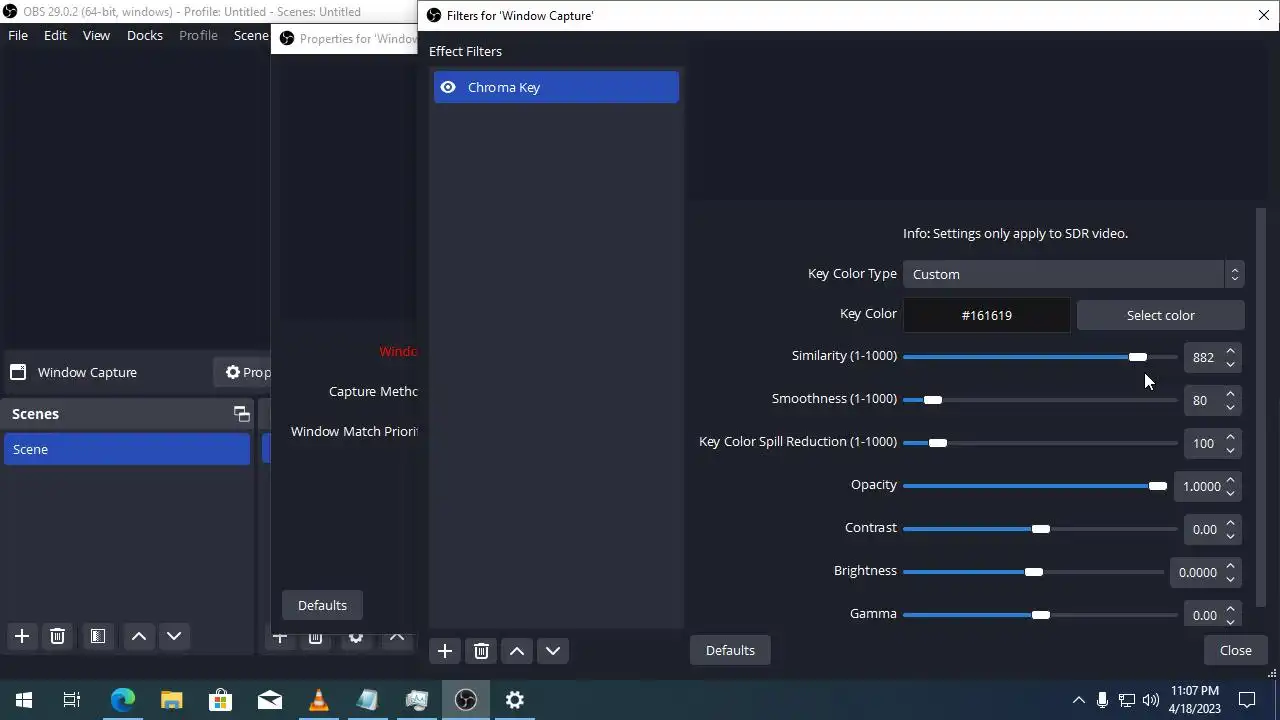Show hidden system tray icons
Screen dimensions: 1280x720
[x=1078, y=700]
